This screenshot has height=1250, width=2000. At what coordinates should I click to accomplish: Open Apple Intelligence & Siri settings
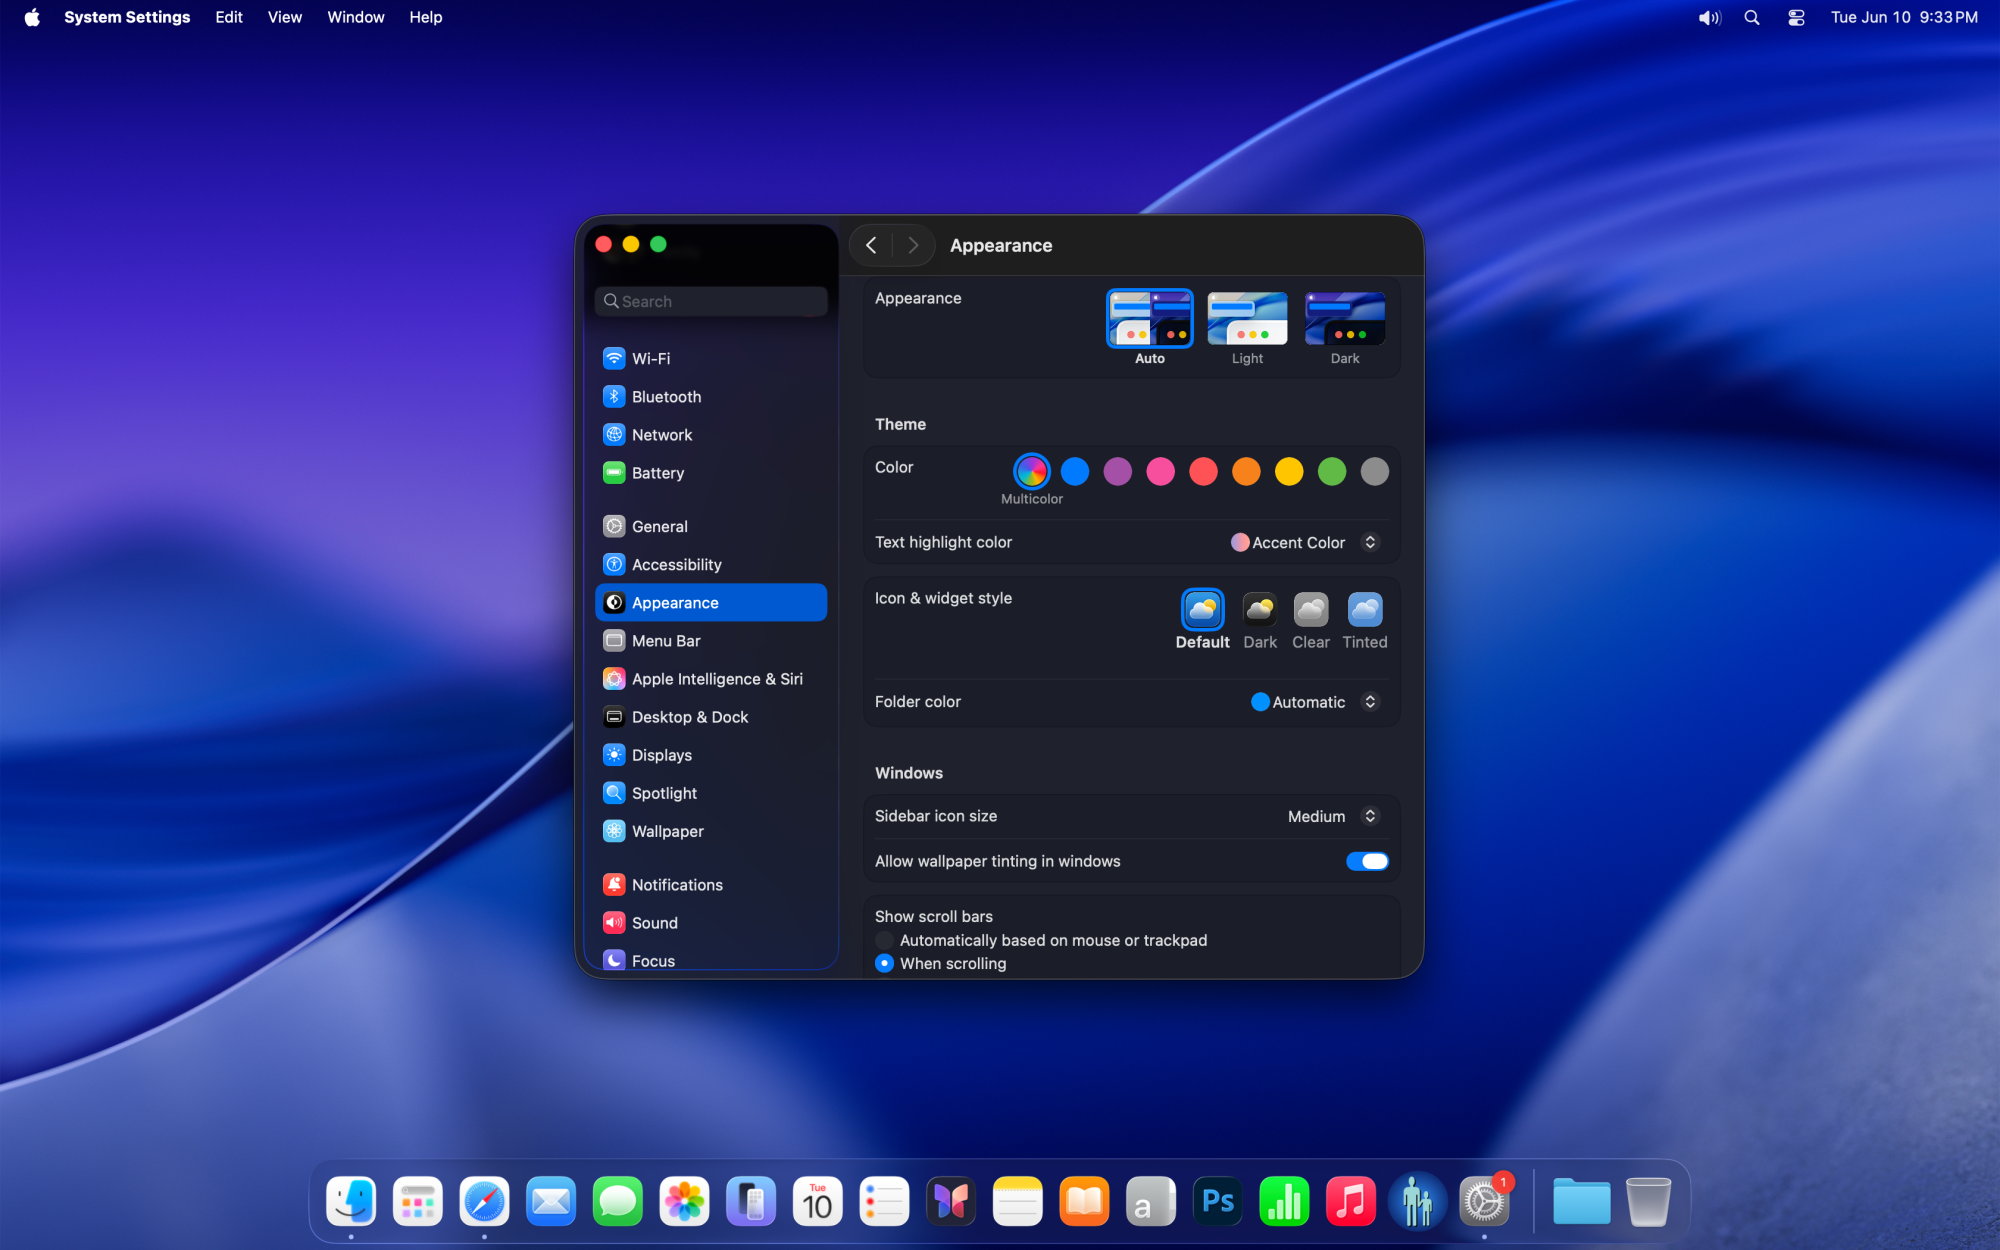point(710,678)
